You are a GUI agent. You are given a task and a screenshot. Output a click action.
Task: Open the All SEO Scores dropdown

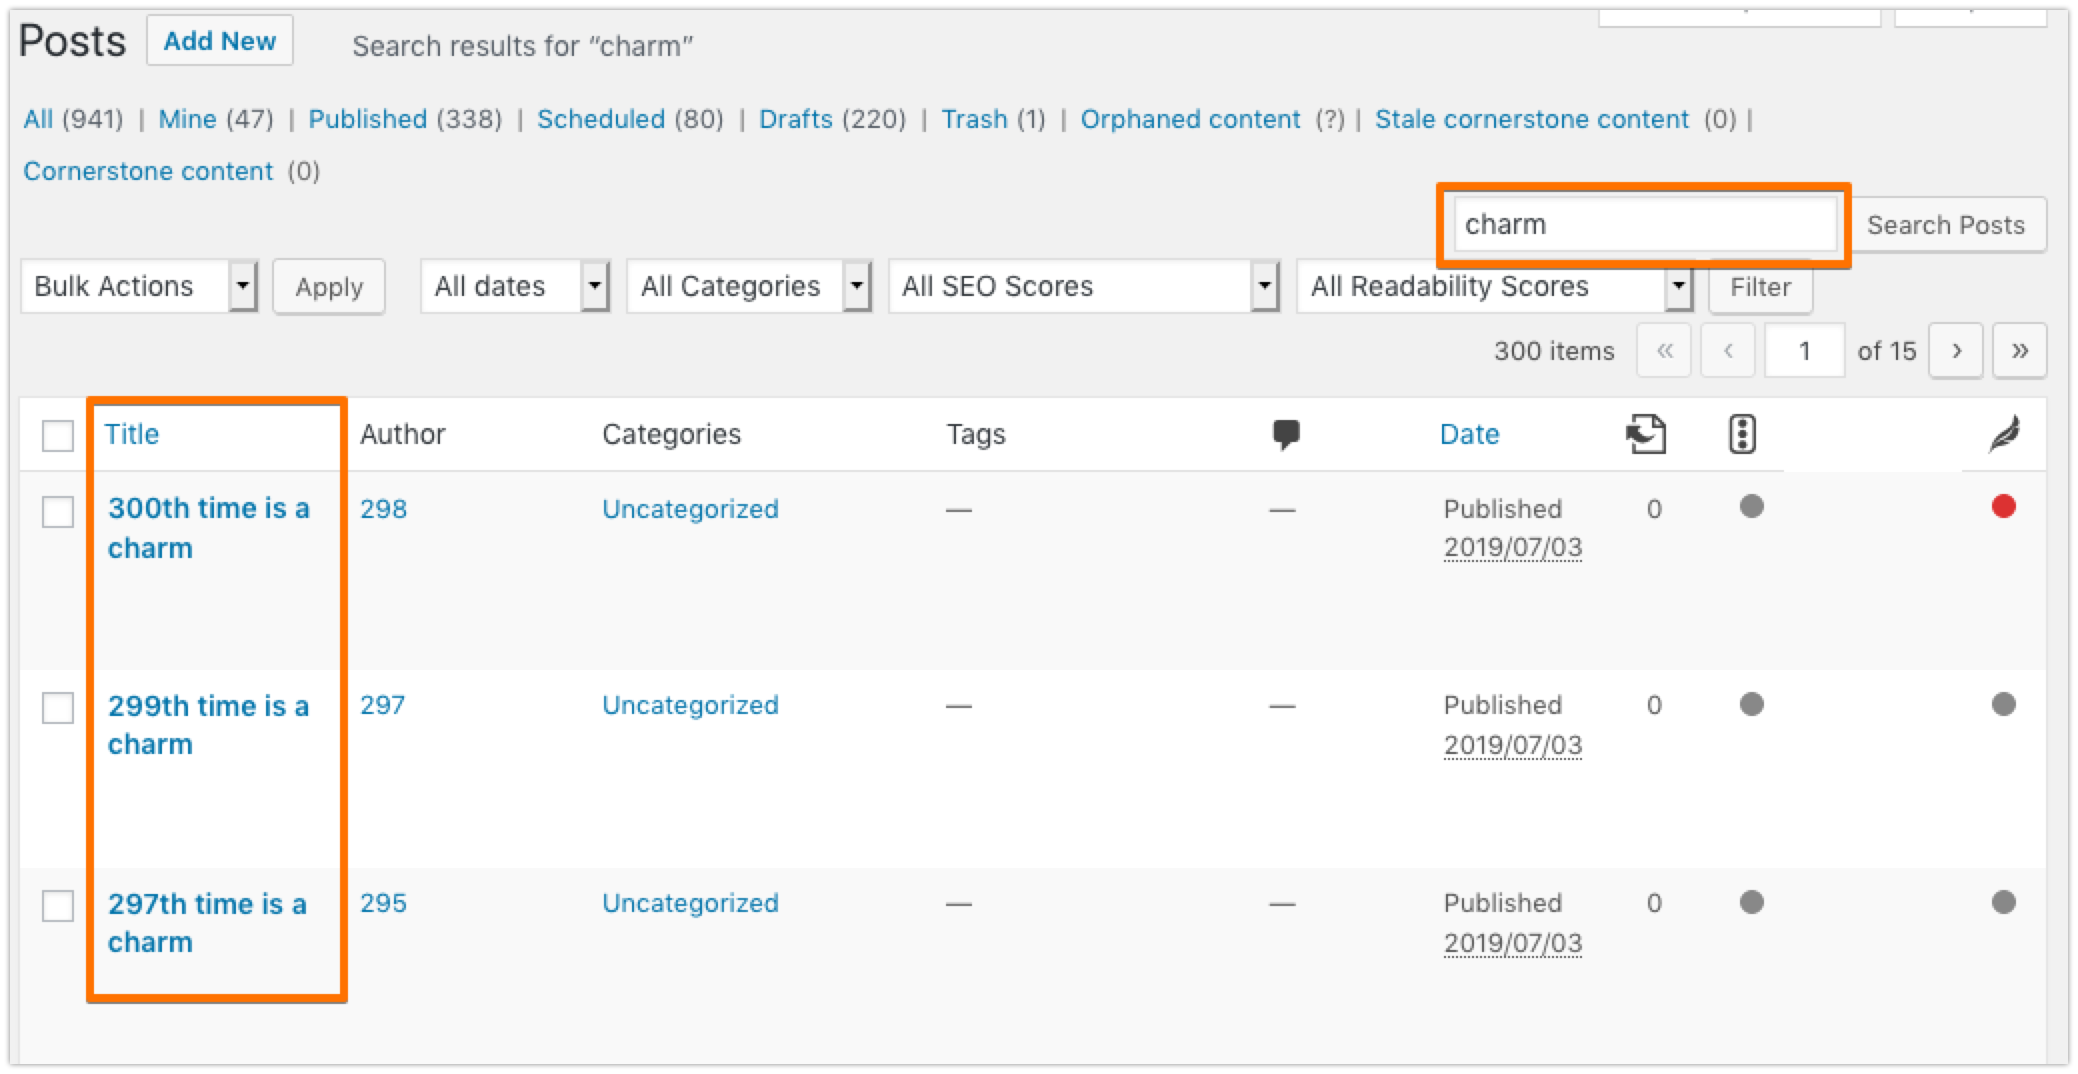pos(1084,287)
